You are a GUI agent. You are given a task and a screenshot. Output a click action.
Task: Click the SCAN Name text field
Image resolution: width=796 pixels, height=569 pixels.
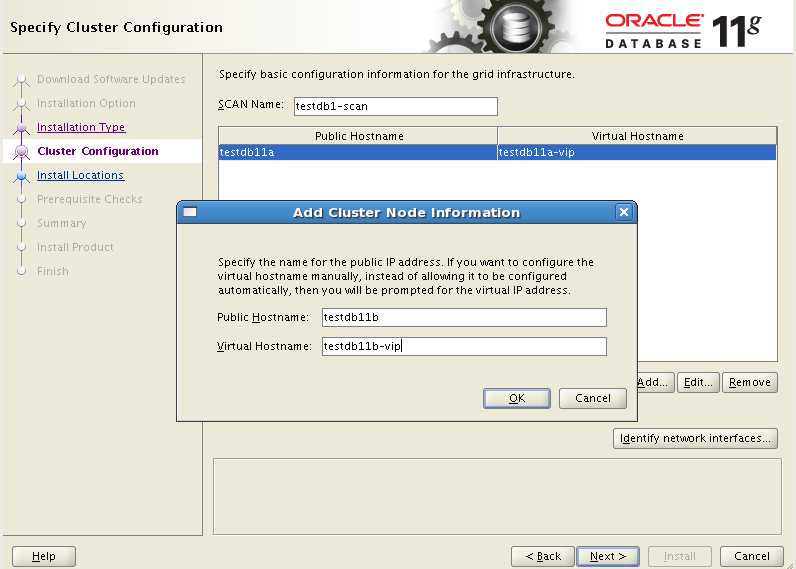[x=395, y=106]
